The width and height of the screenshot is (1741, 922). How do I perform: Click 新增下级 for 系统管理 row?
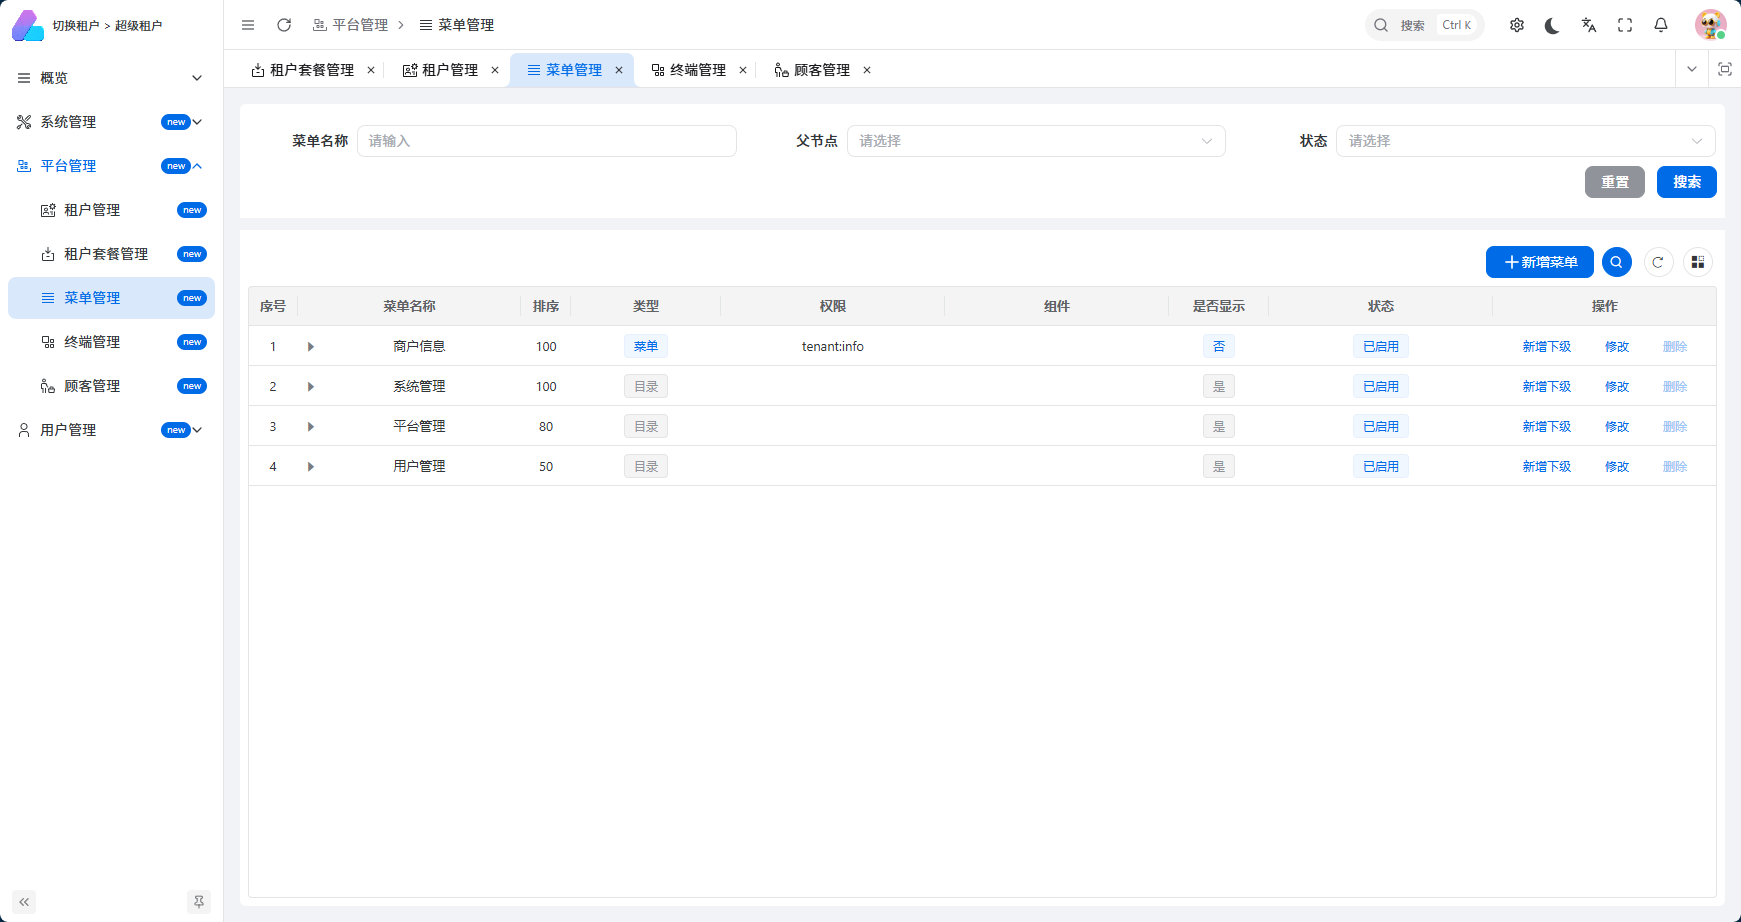[x=1547, y=387]
